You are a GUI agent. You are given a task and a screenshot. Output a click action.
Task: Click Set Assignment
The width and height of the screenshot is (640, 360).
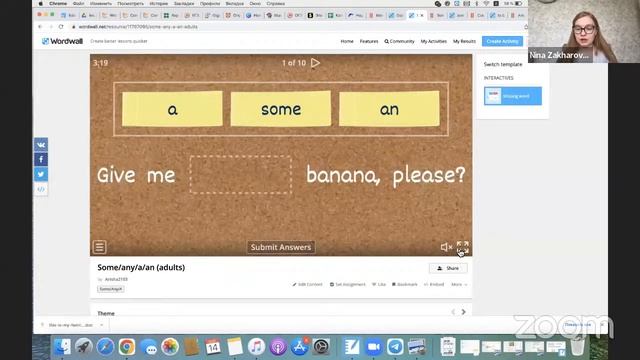click(348, 284)
